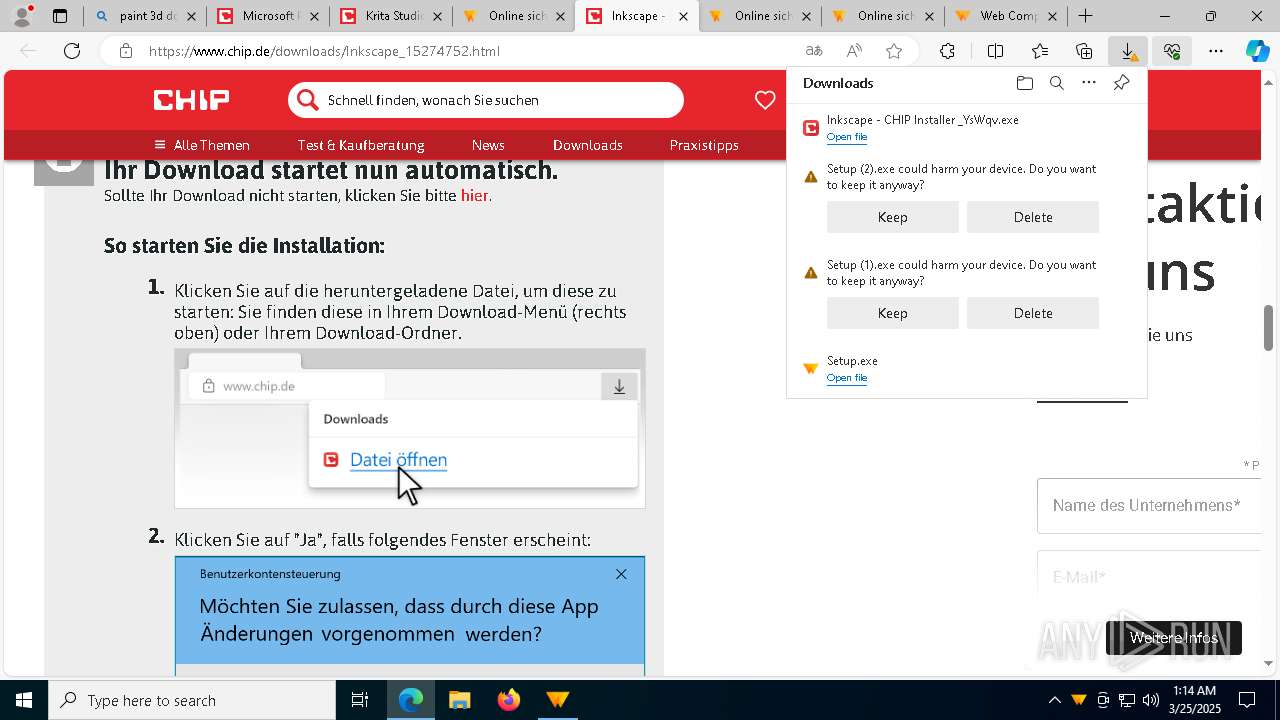This screenshot has height=720, width=1280.
Task: Click the Weitere Infos button
Action: coord(1174,638)
